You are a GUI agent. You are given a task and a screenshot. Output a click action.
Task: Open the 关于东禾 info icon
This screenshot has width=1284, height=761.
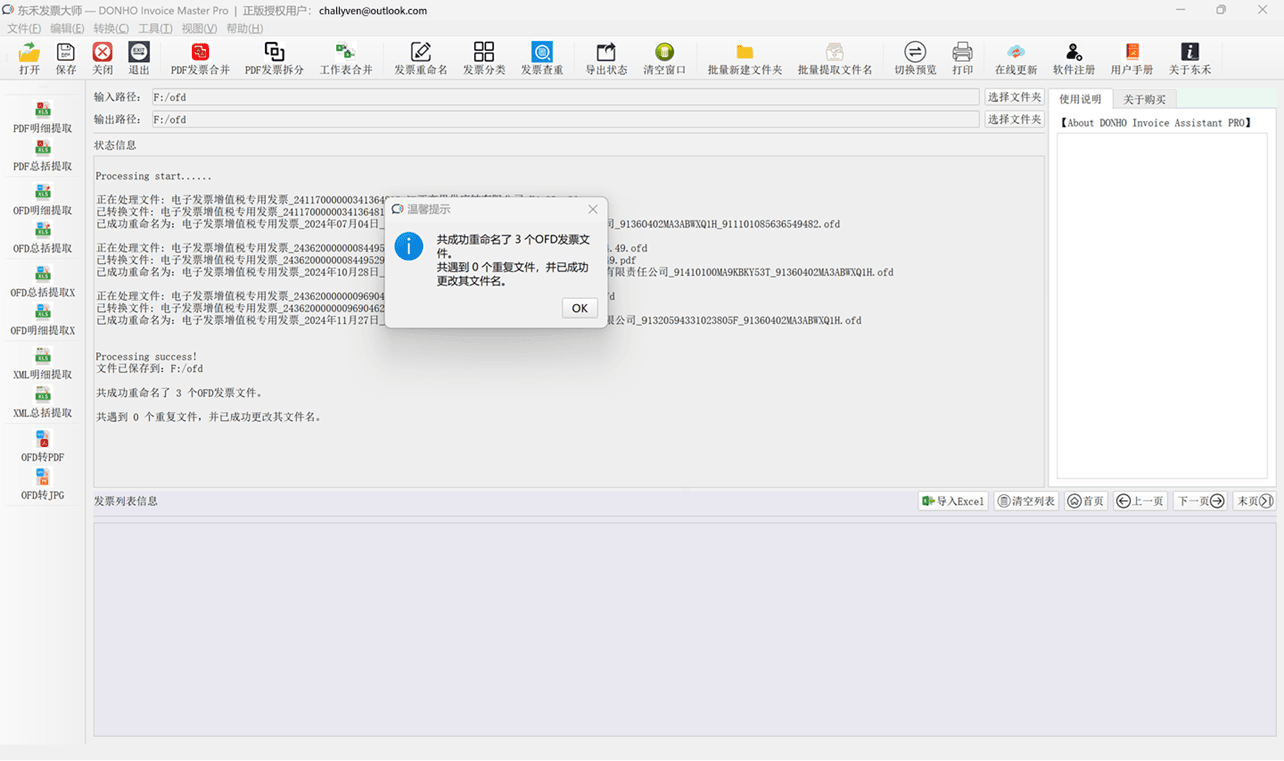tap(1190, 58)
